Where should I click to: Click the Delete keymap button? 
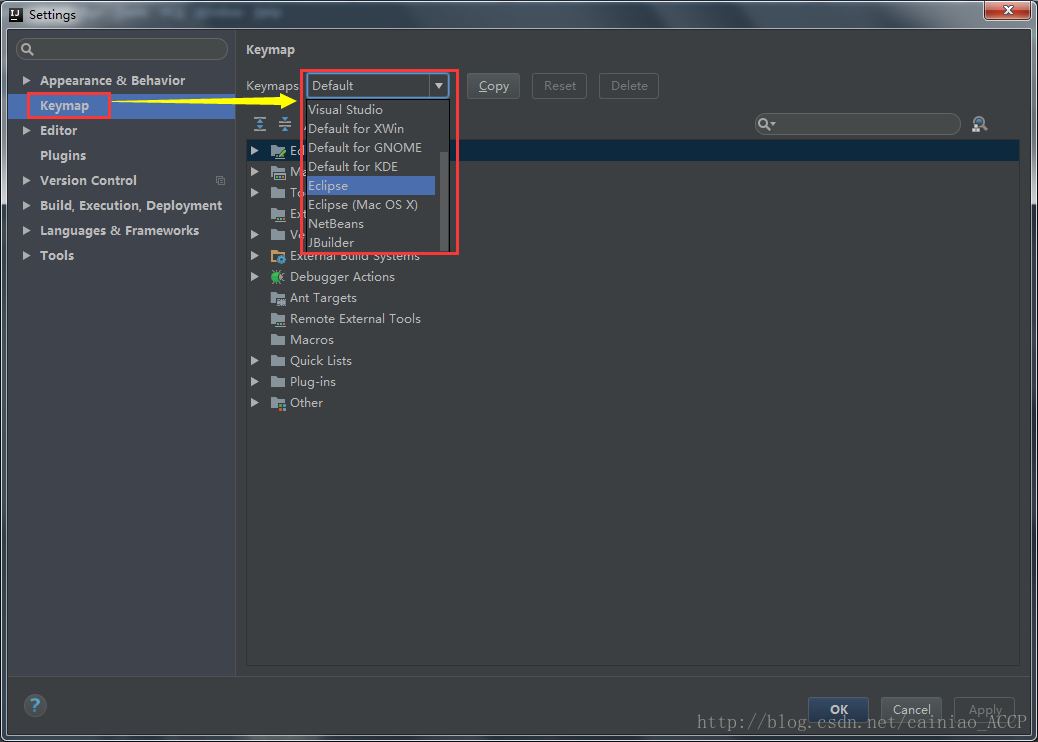(x=629, y=86)
